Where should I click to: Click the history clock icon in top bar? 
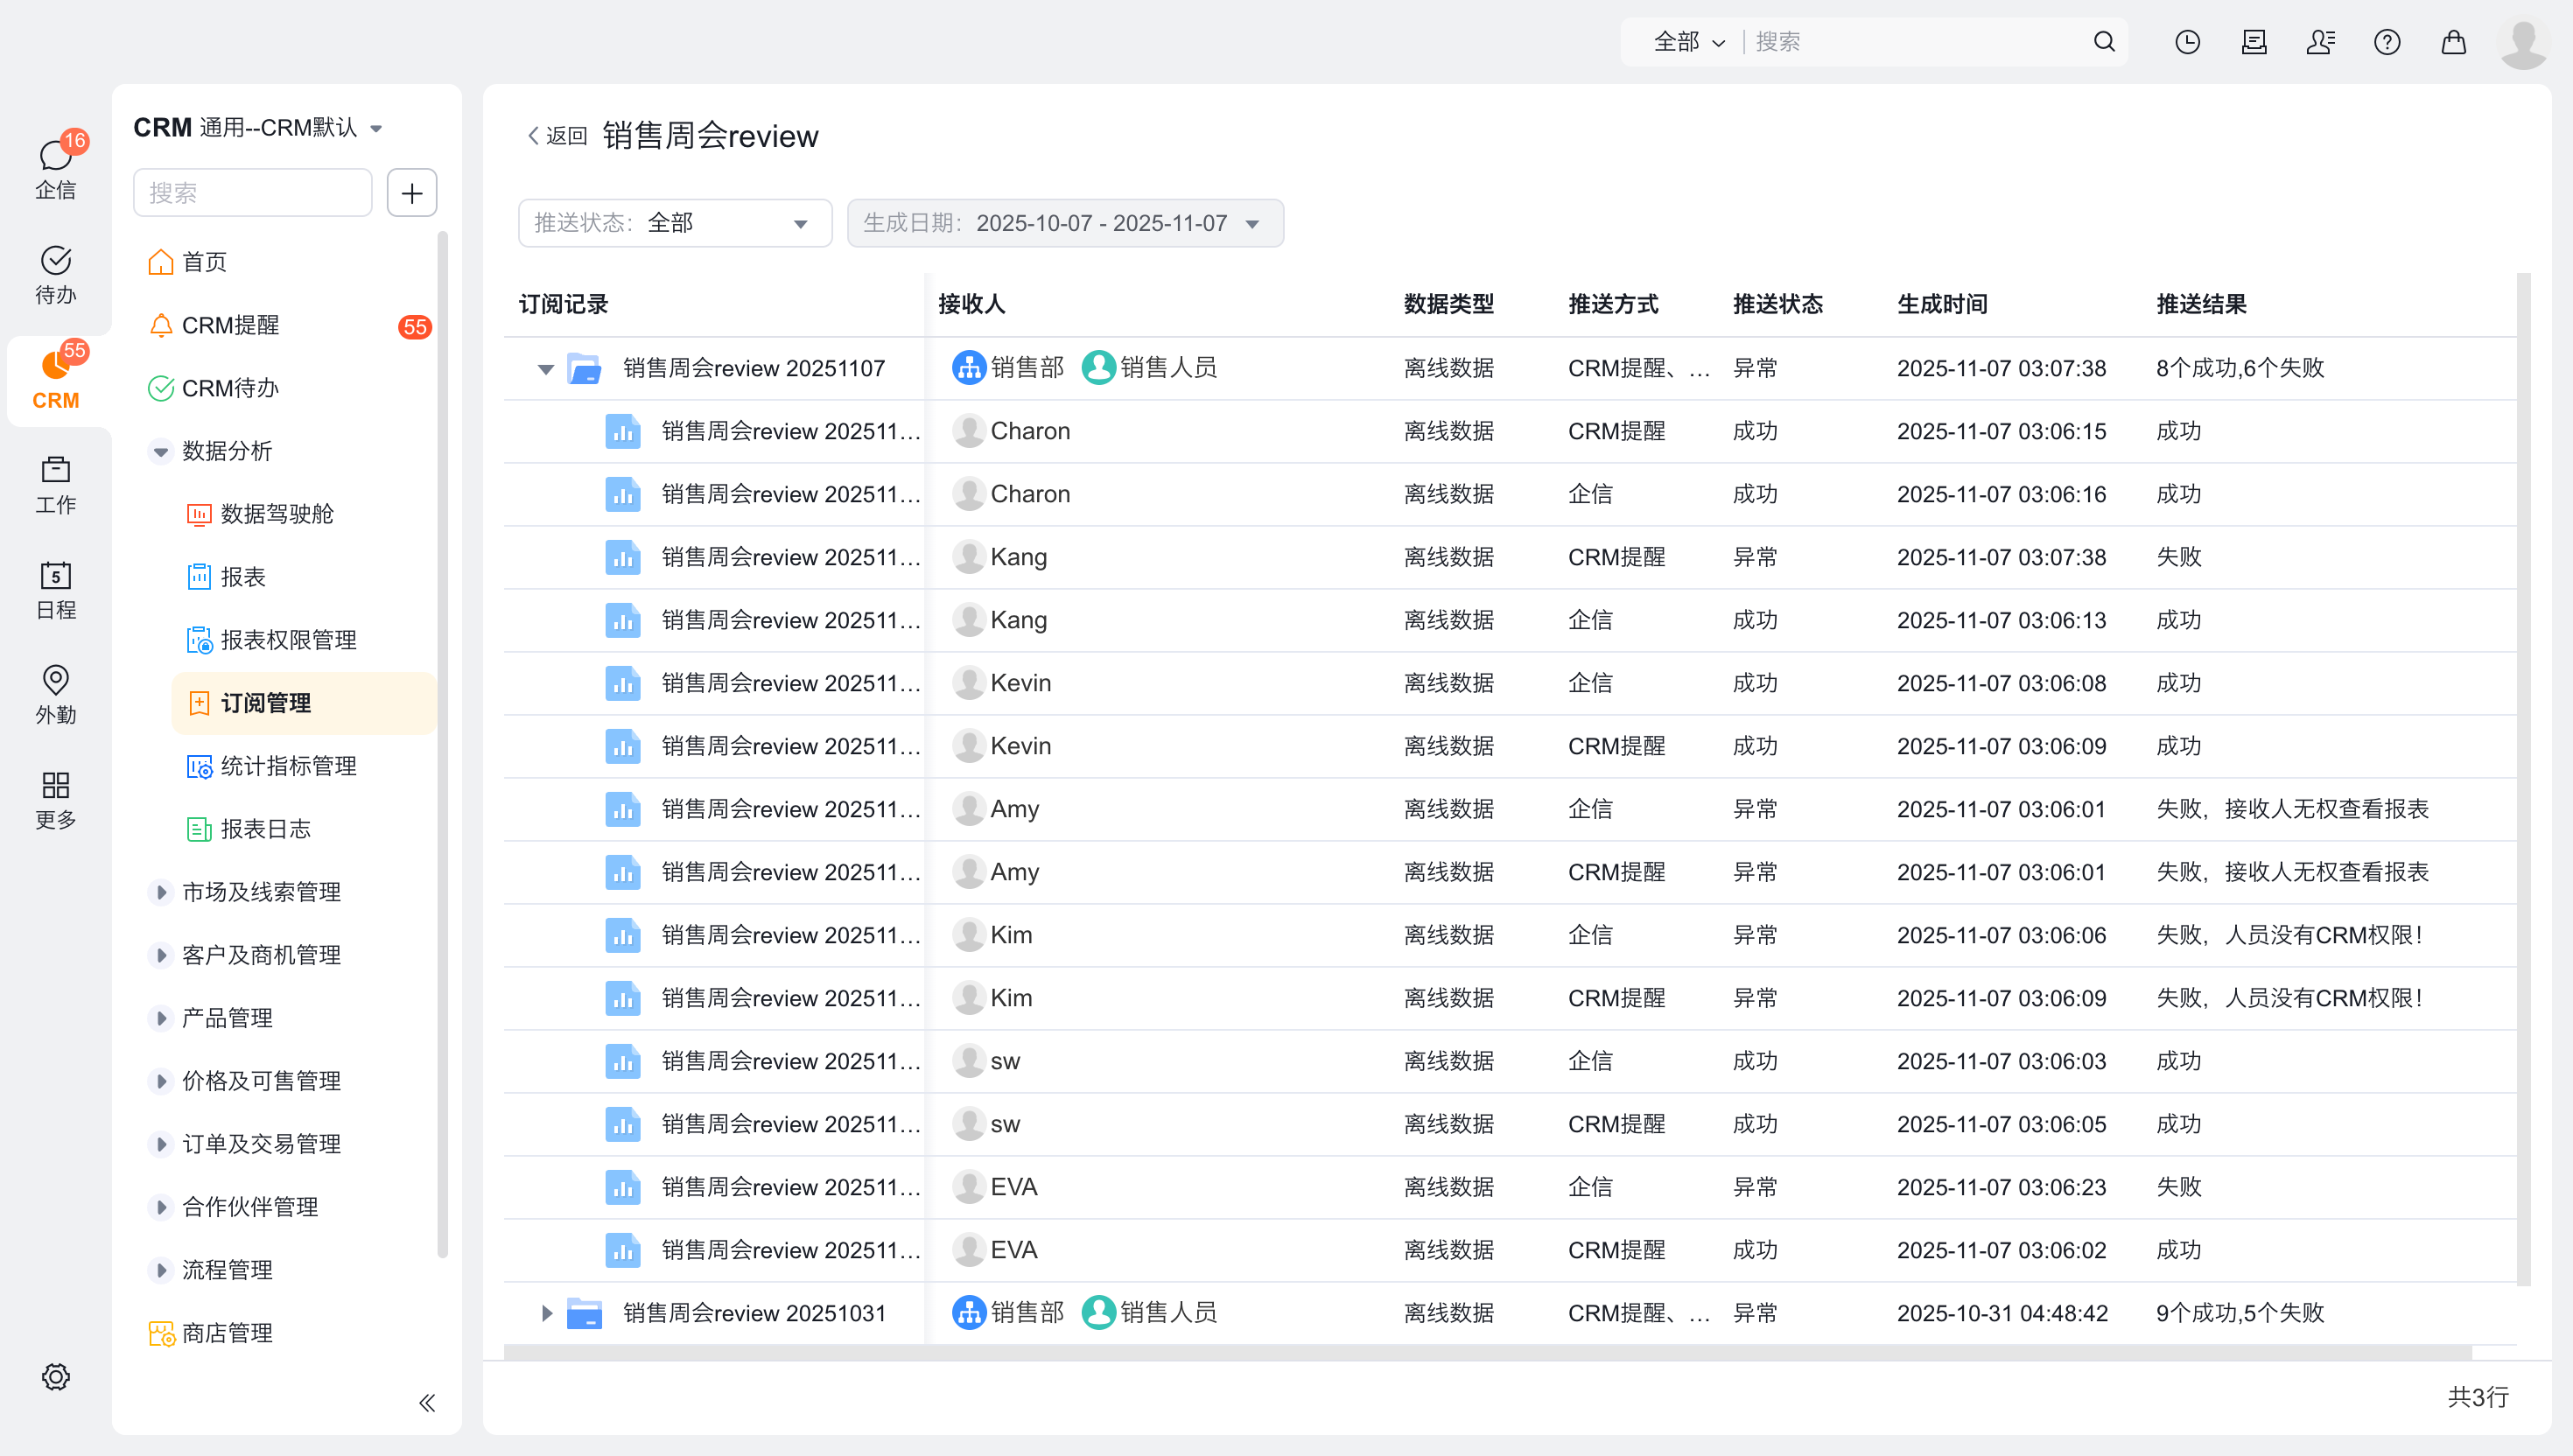click(x=2187, y=42)
